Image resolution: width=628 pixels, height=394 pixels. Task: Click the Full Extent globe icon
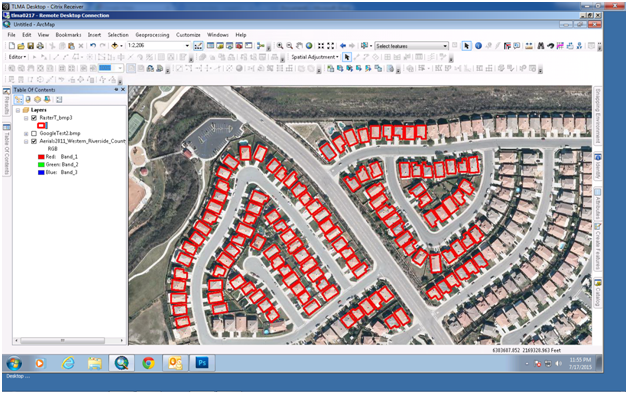(x=309, y=46)
